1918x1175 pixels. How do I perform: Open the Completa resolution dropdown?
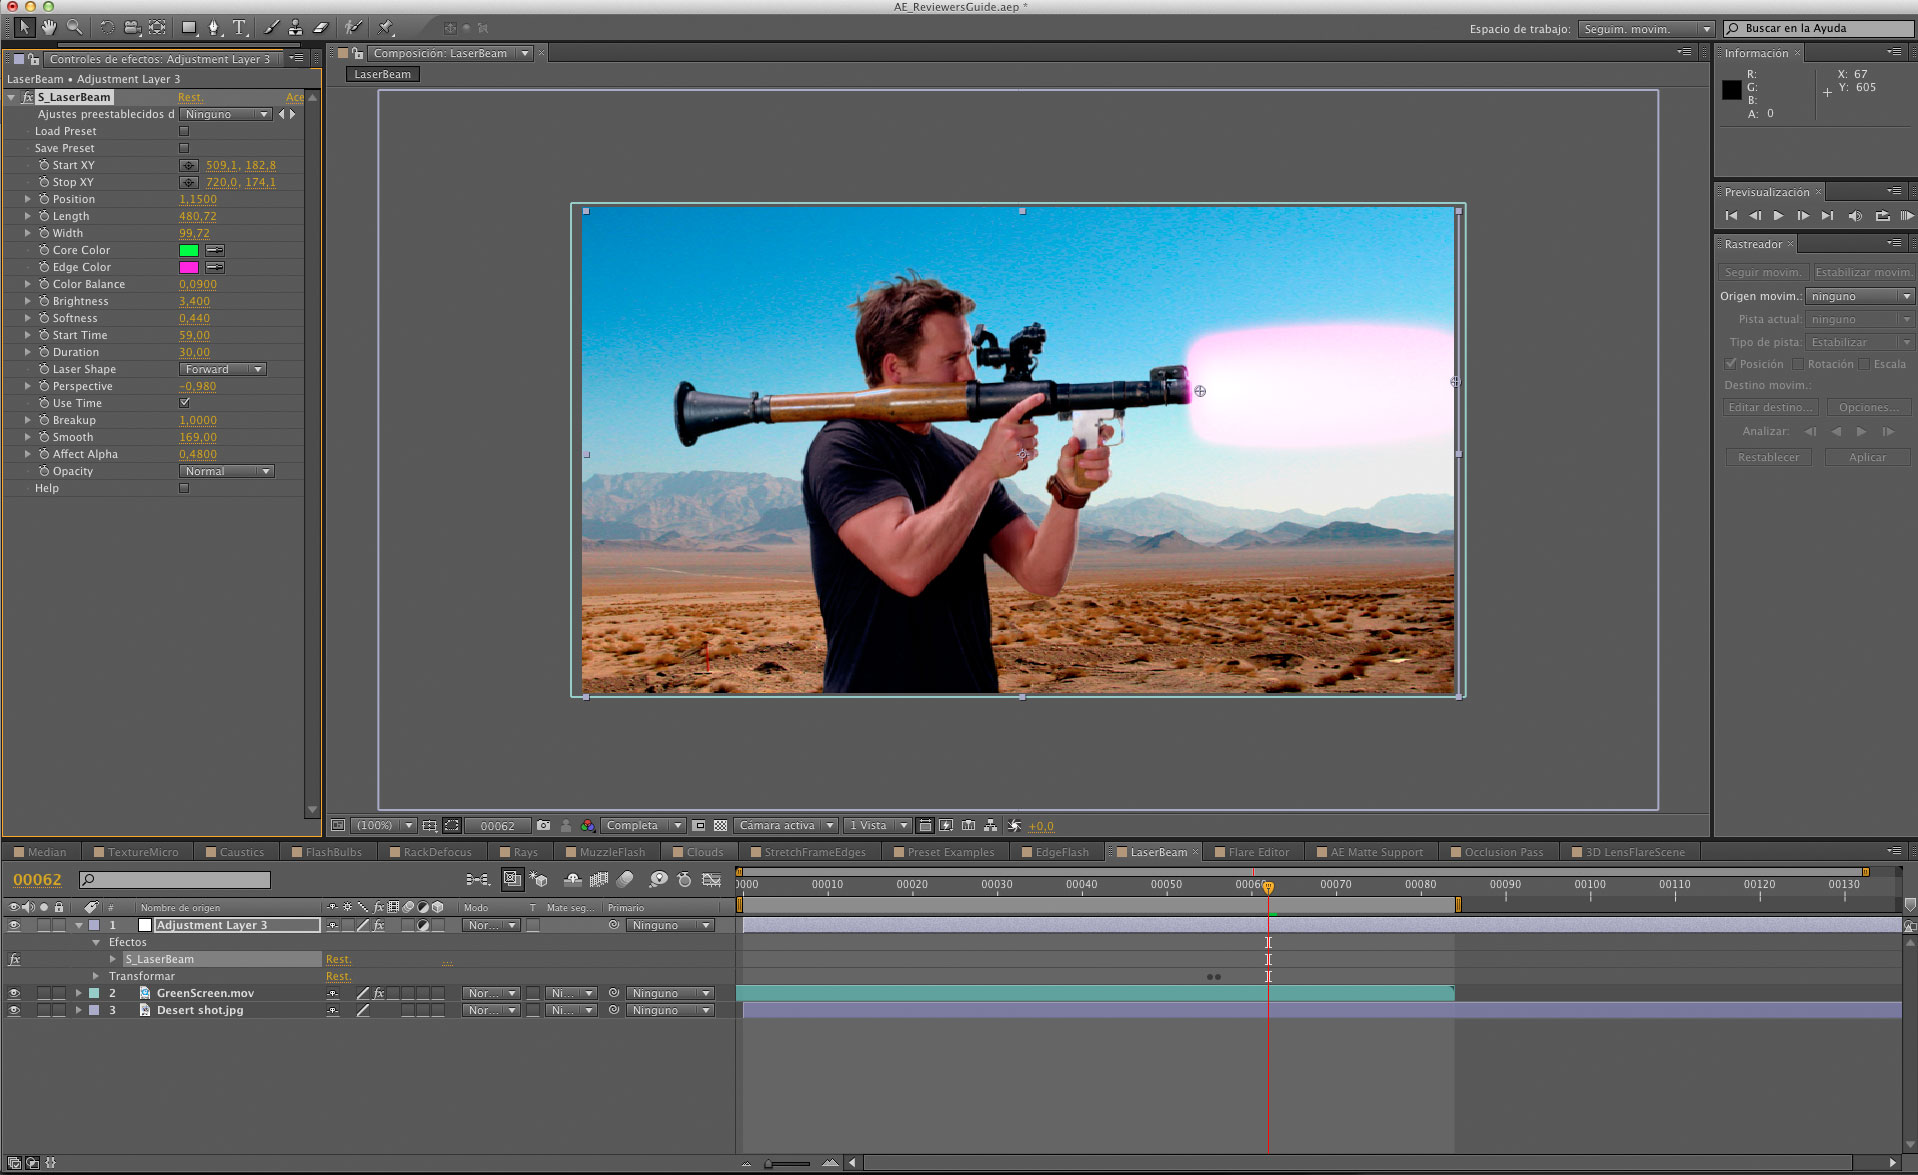(x=643, y=825)
